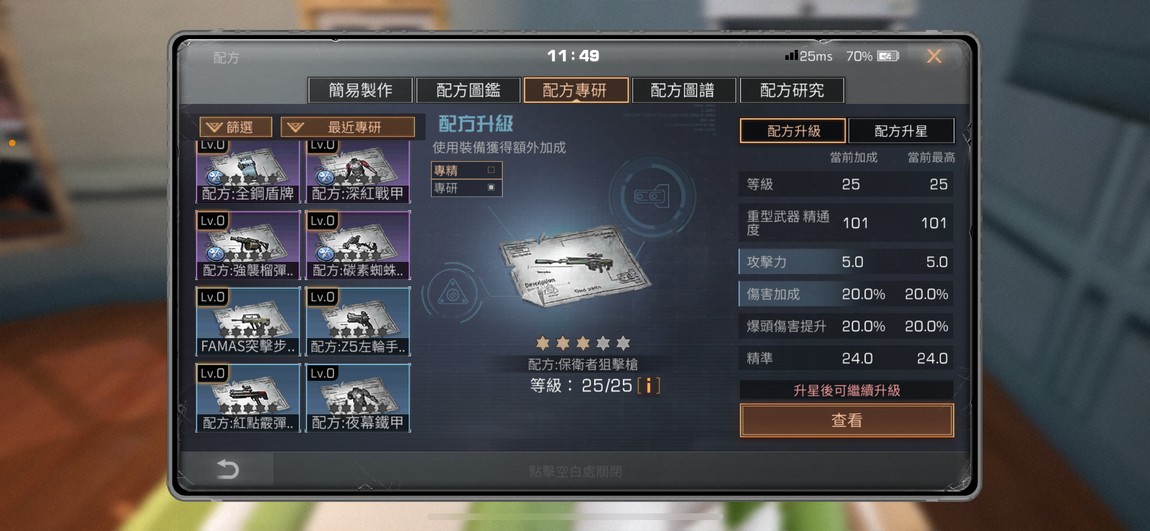Tap the triangle material slot icon
1150x531 pixels.
450,296
